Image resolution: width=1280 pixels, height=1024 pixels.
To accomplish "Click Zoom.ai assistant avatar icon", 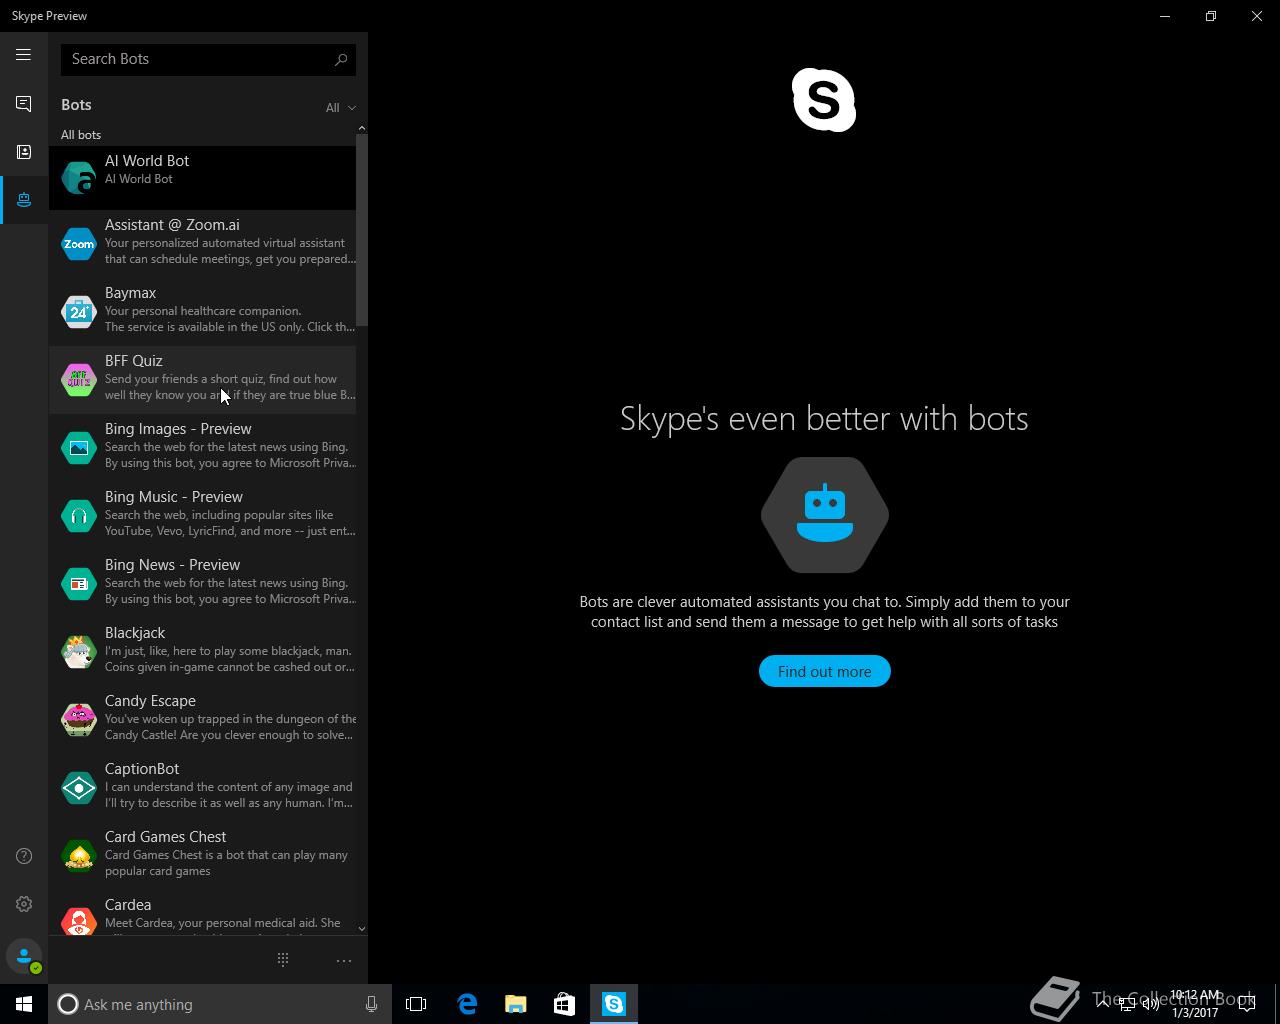I will click(79, 243).
